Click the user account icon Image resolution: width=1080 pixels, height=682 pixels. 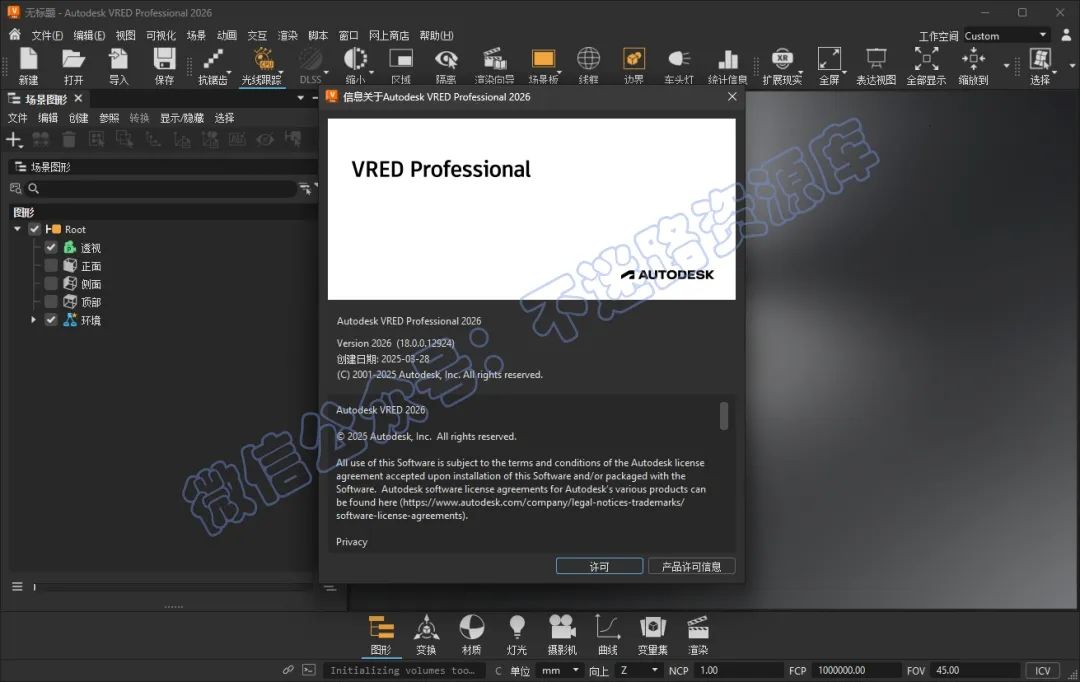1066,34
